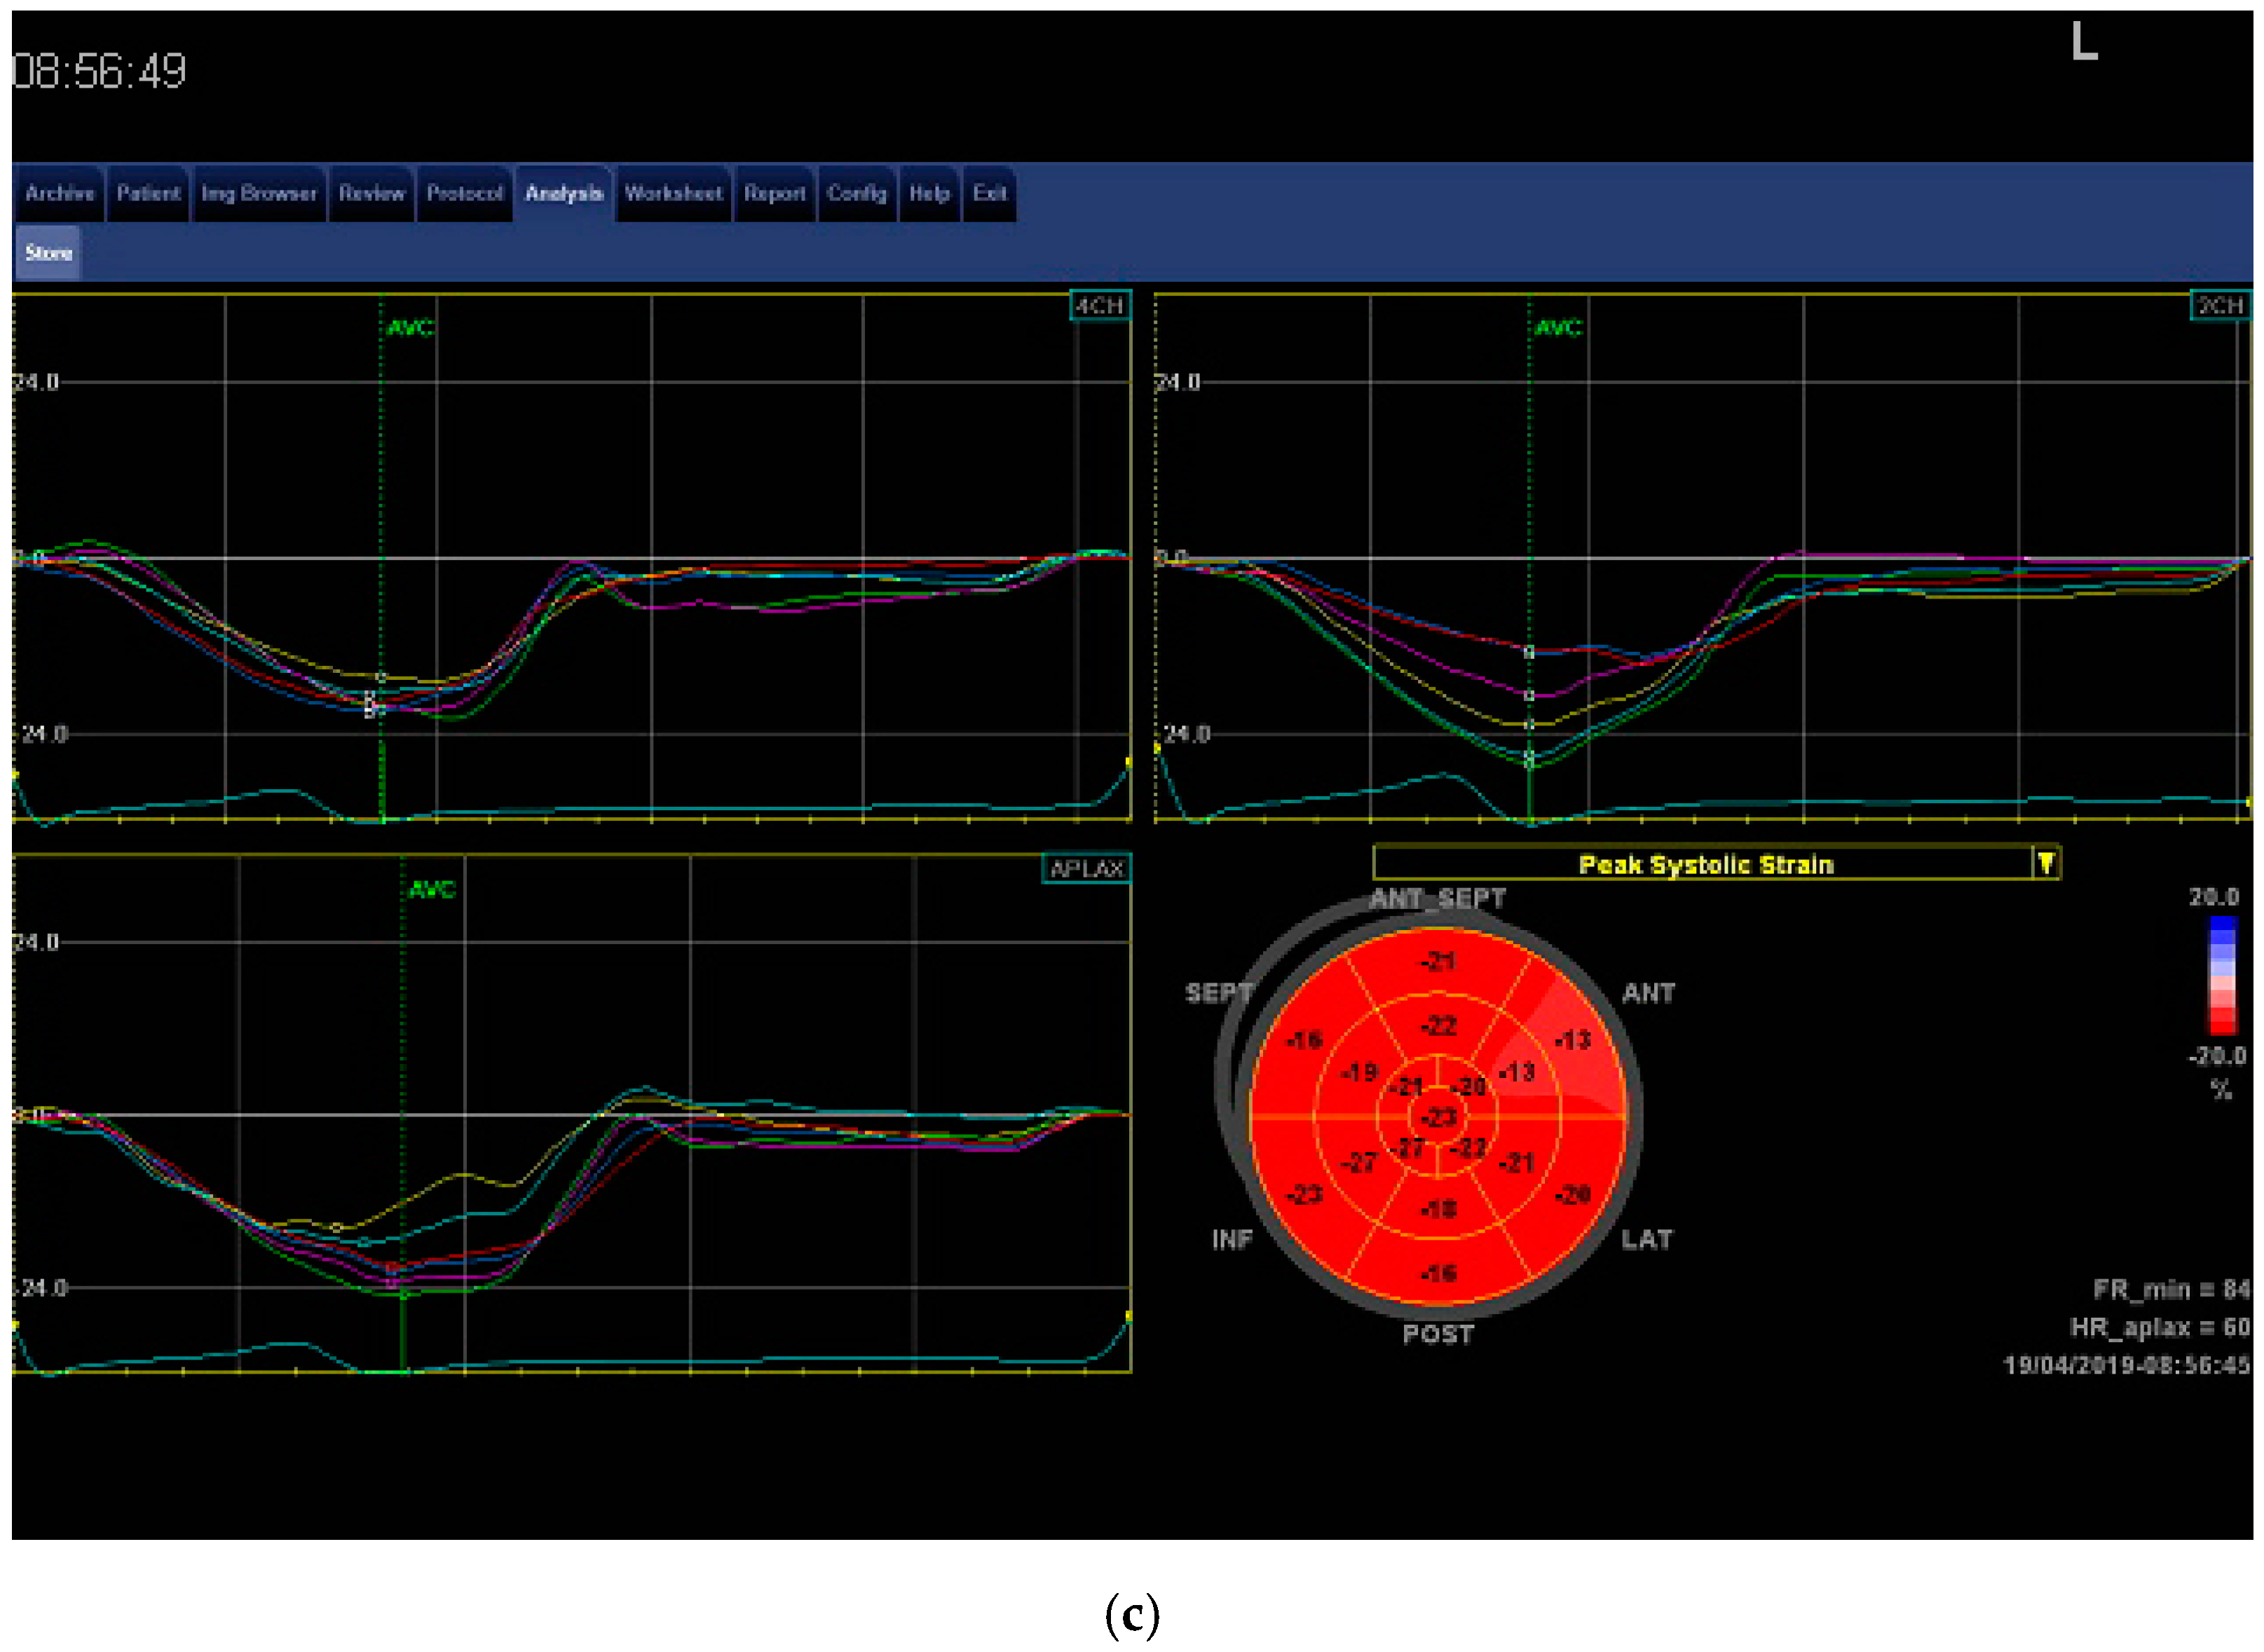
Task: Open the Report tab
Action: point(774,193)
